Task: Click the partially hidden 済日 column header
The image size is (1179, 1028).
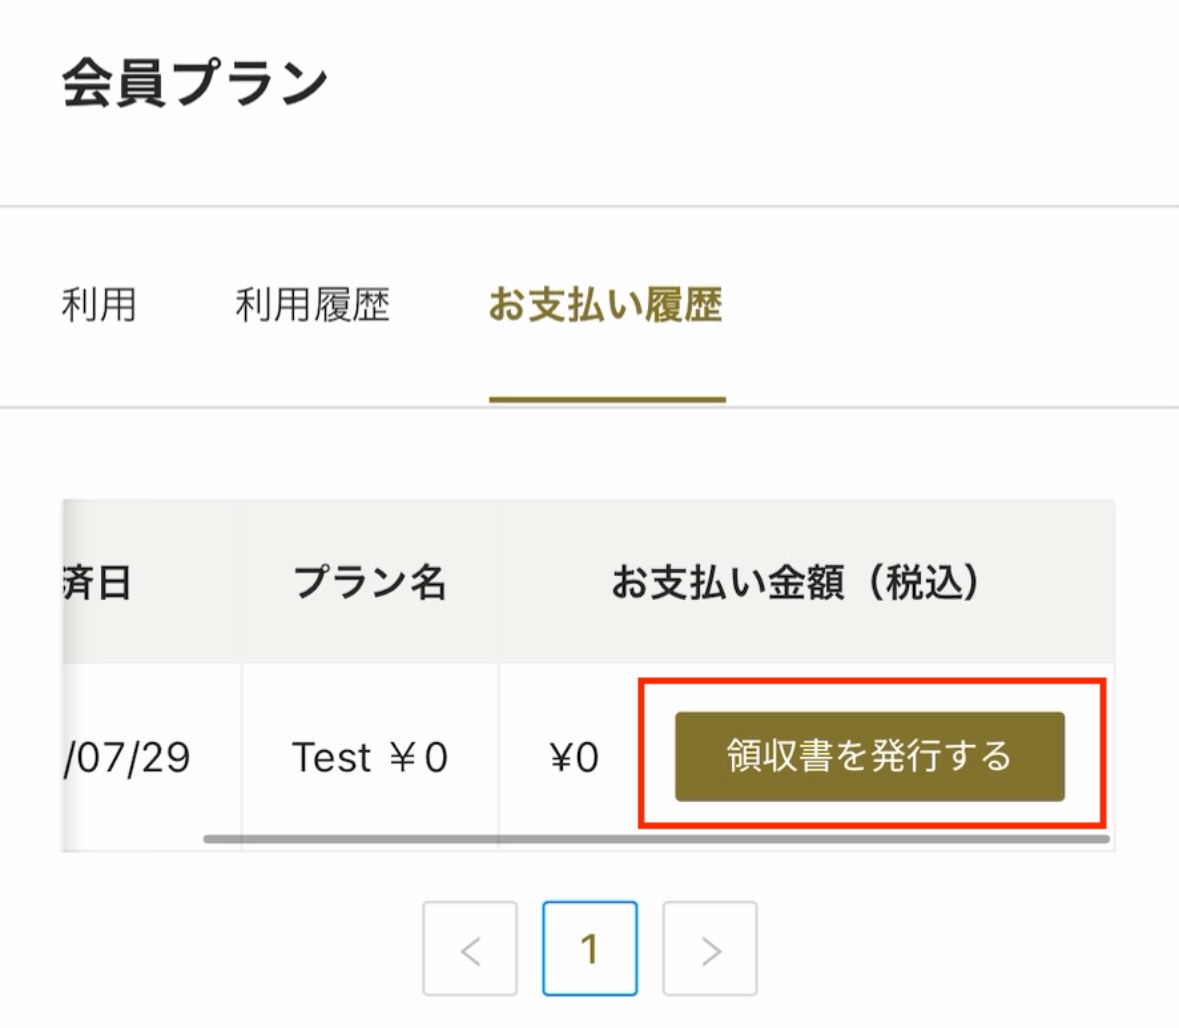Action: (98, 582)
